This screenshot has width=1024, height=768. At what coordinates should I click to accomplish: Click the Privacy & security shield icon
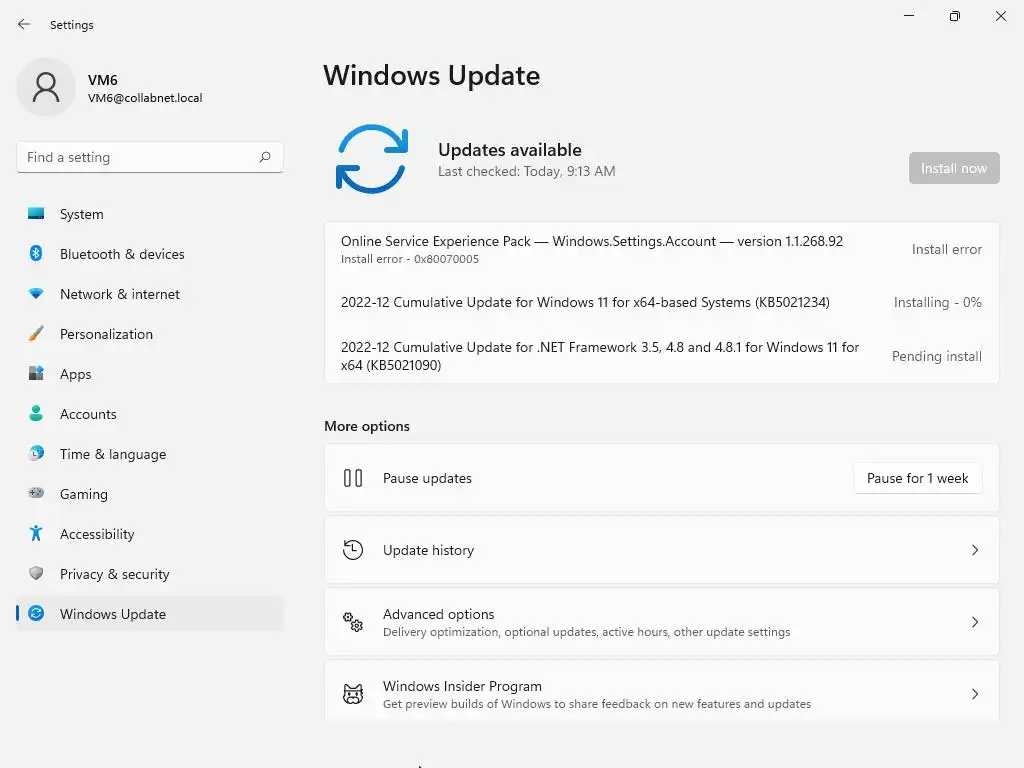coord(36,573)
